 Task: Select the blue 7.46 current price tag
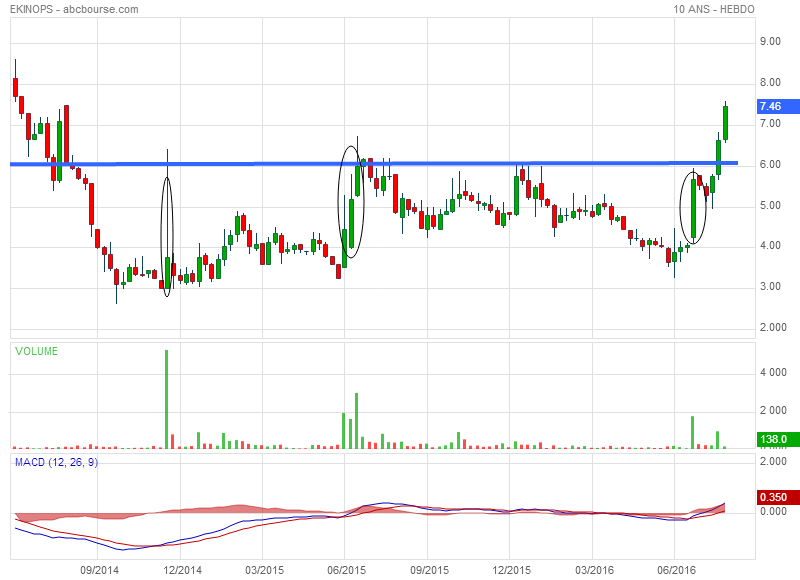(779, 106)
